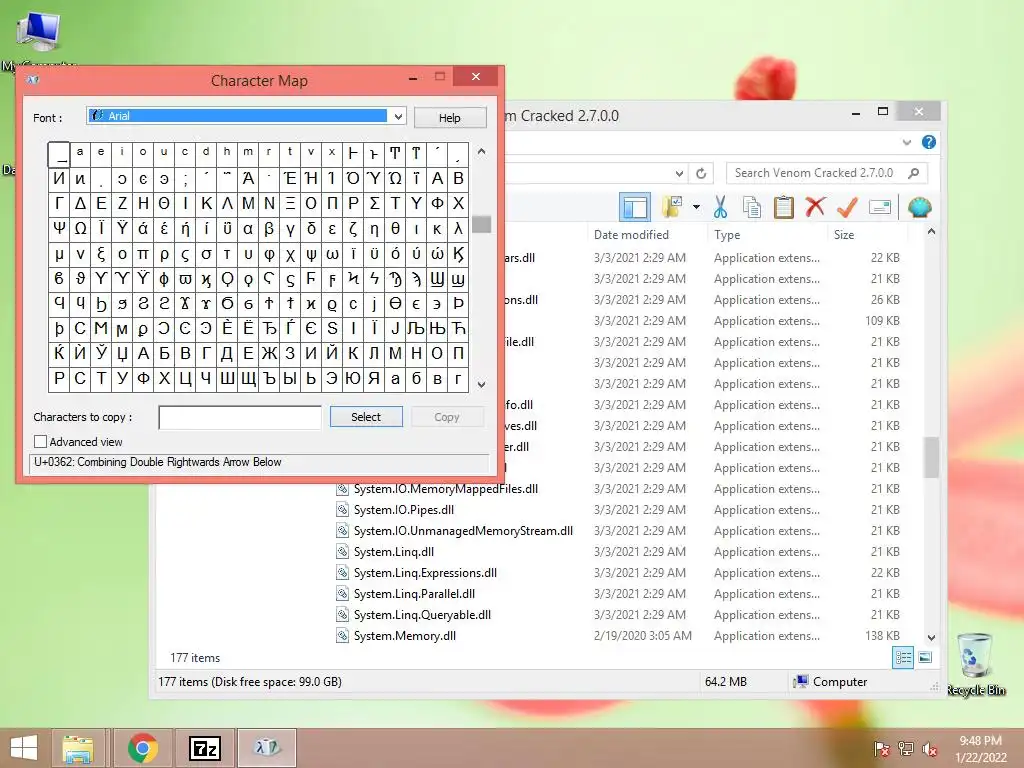Click the red X Delete icon in Explorer

click(814, 207)
